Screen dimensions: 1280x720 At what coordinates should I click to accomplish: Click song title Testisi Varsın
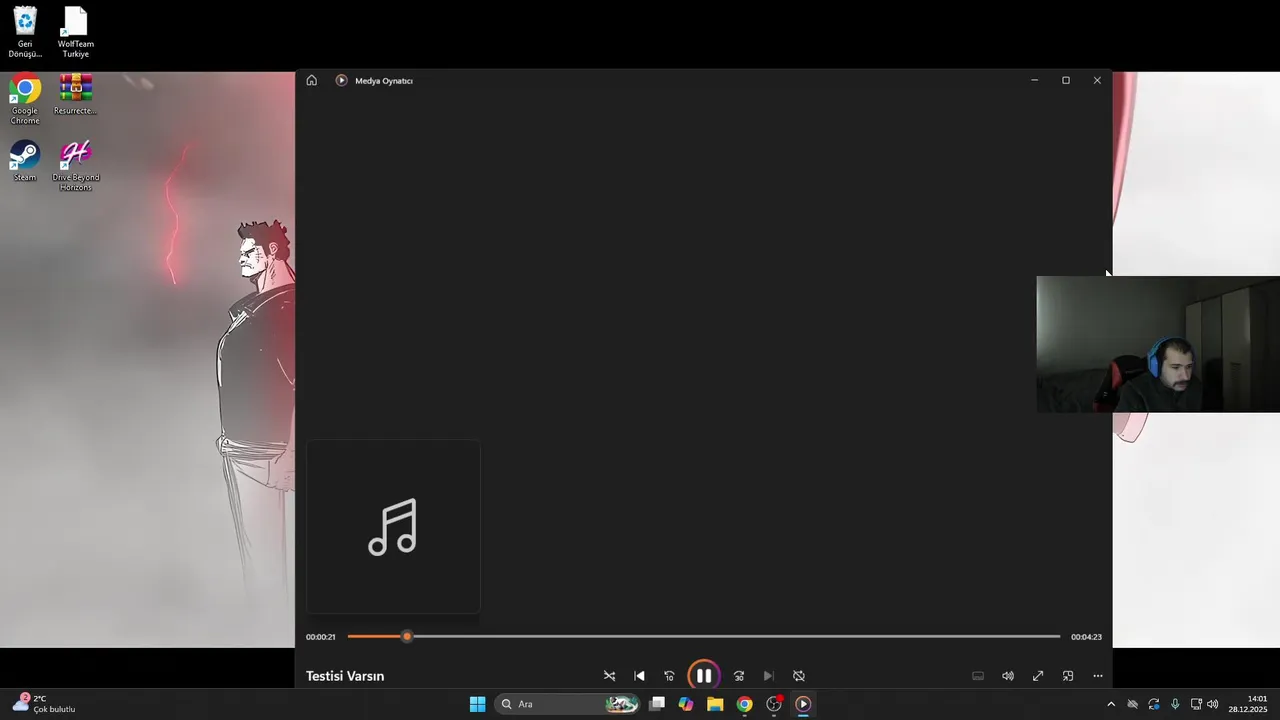pos(345,676)
